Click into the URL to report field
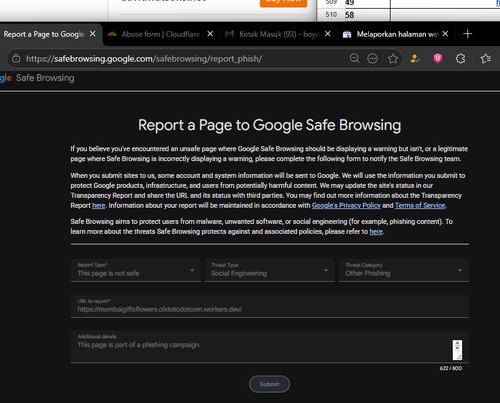 coord(270,306)
